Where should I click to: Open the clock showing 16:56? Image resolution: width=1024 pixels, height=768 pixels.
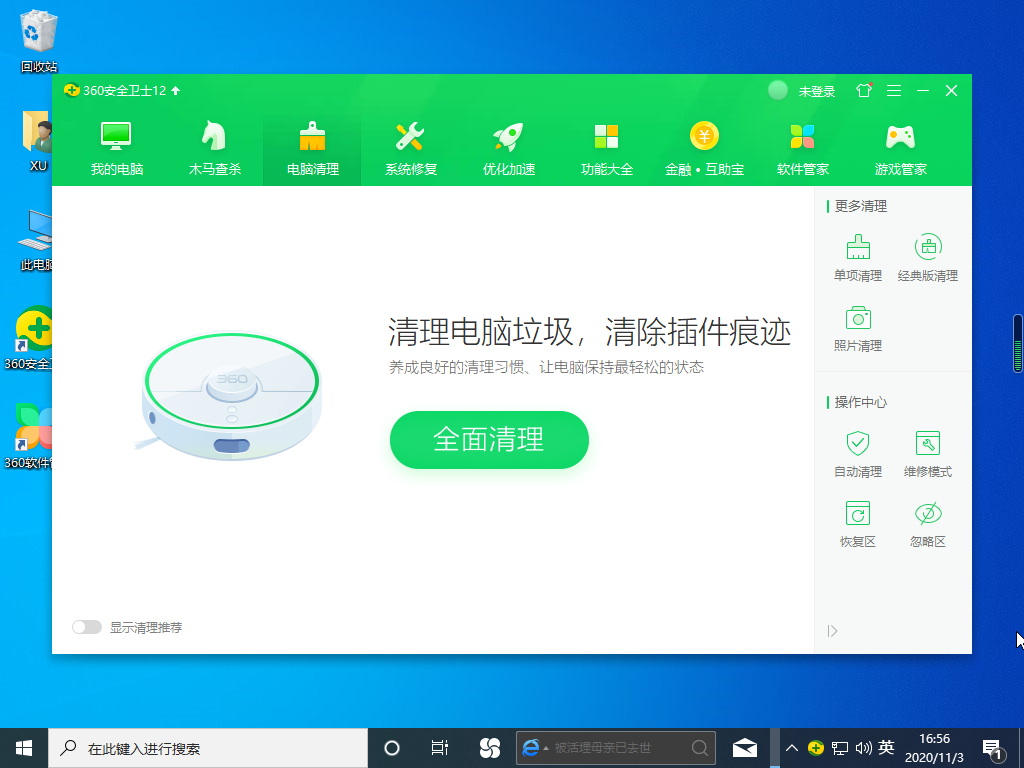point(934,748)
